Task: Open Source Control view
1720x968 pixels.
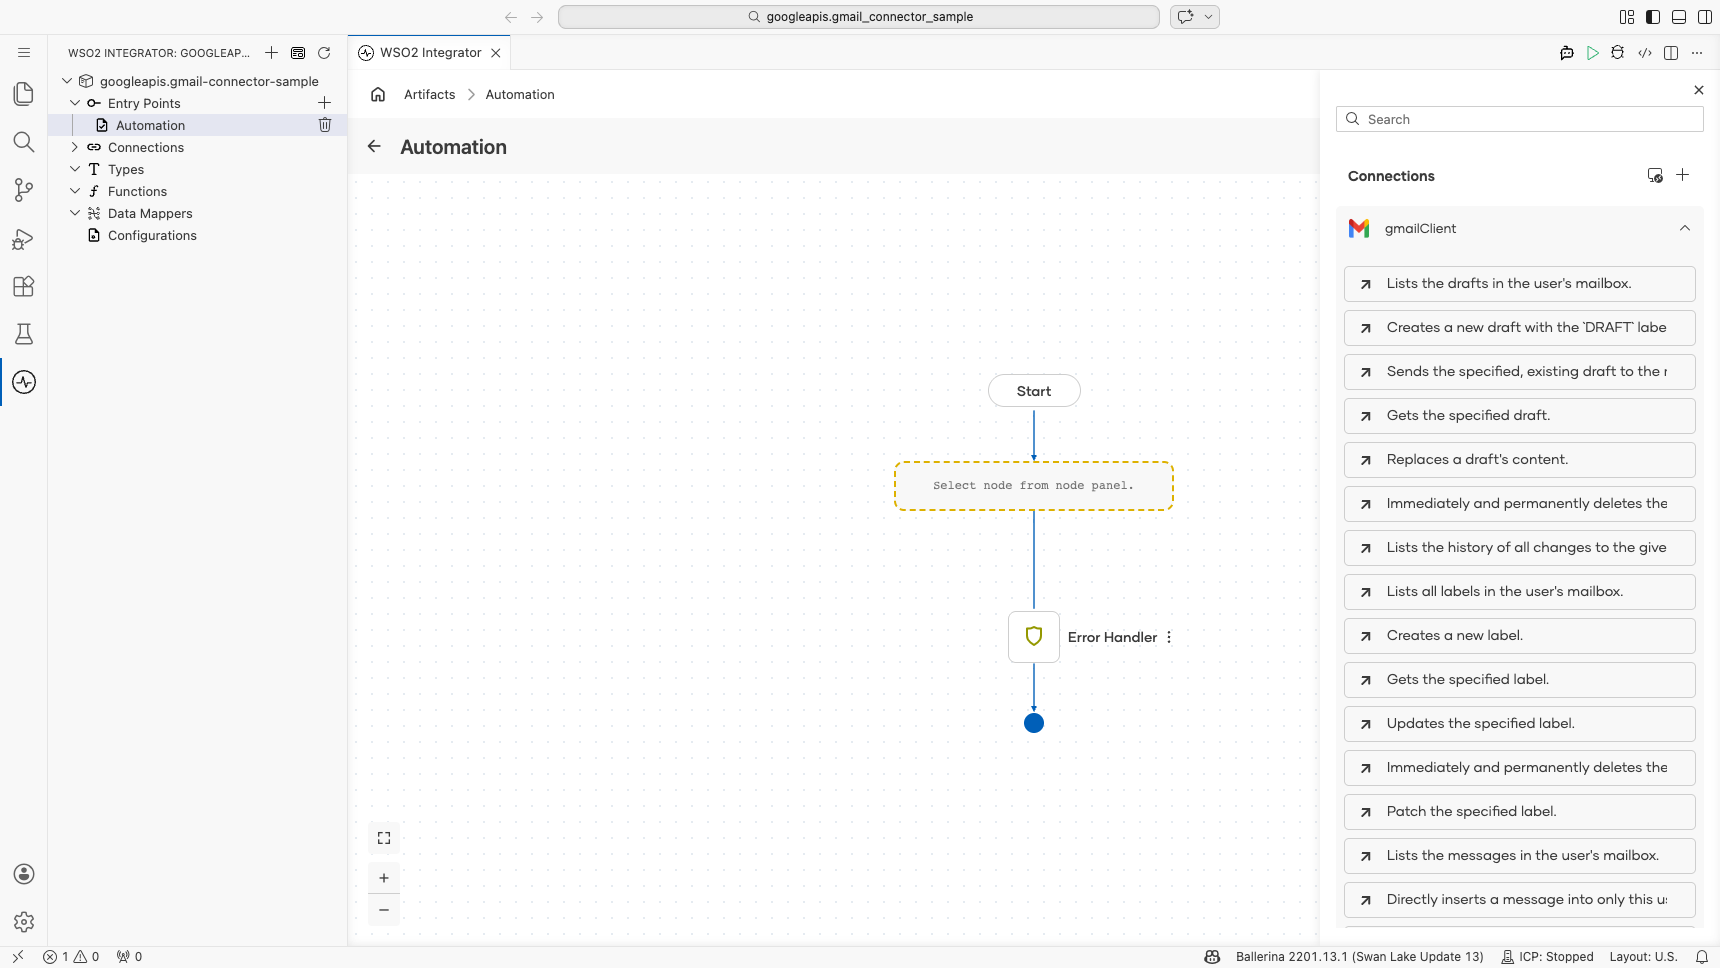Action: click(24, 190)
